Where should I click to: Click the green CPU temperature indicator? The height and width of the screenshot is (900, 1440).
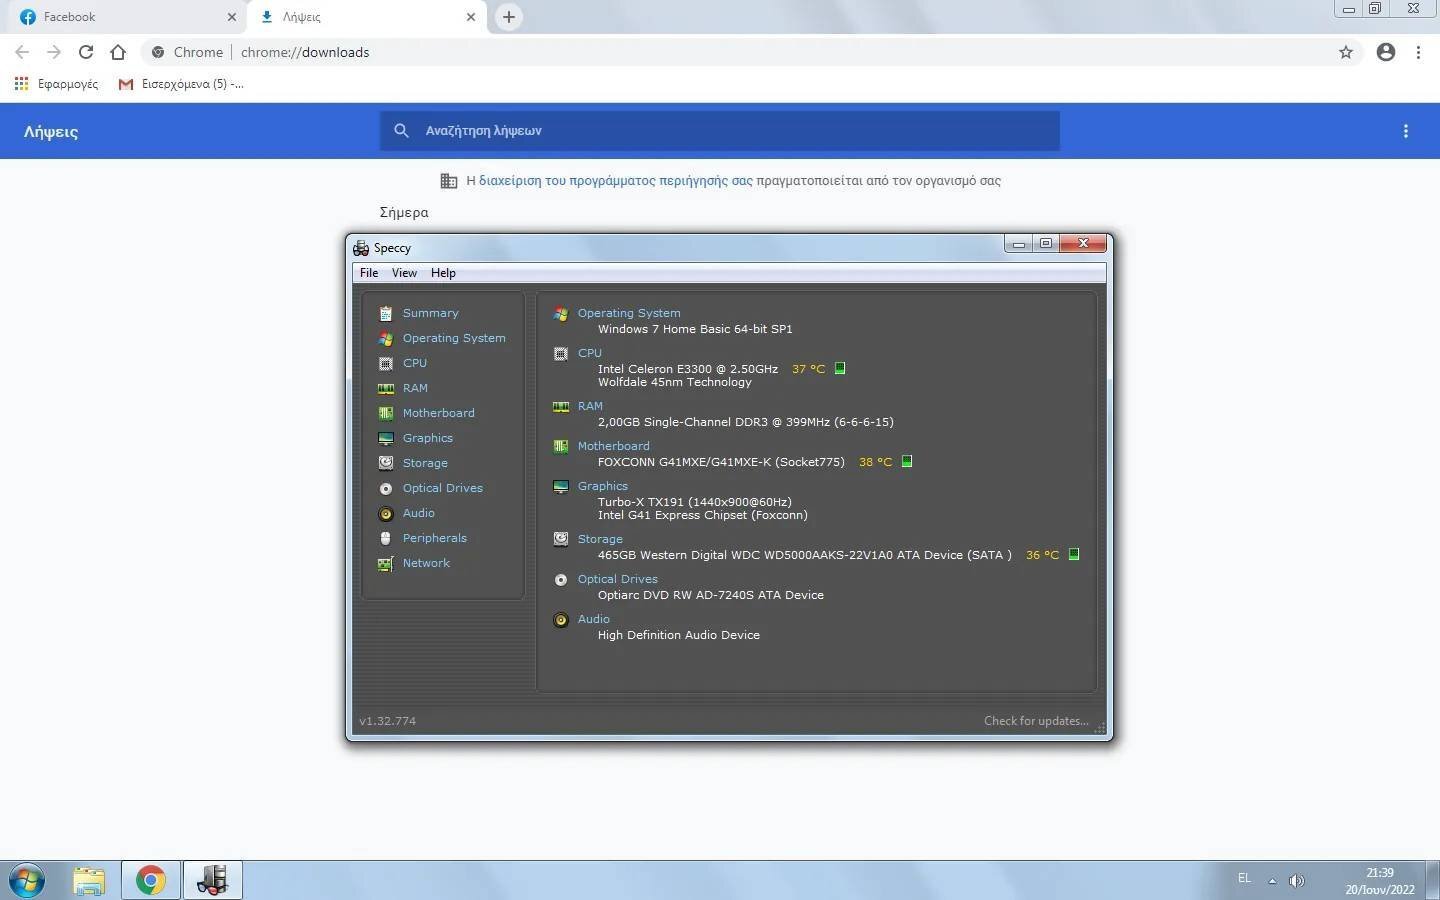(840, 368)
